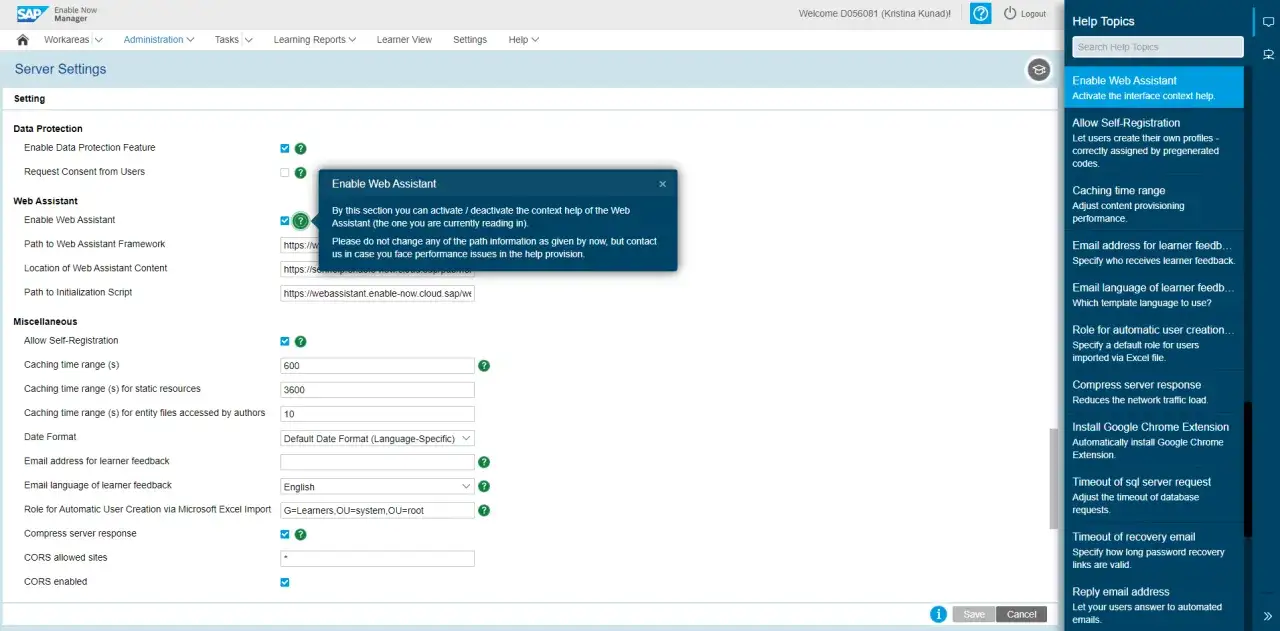Open the Caching time range help topic
The image size is (1280, 631).
(x=1154, y=204)
